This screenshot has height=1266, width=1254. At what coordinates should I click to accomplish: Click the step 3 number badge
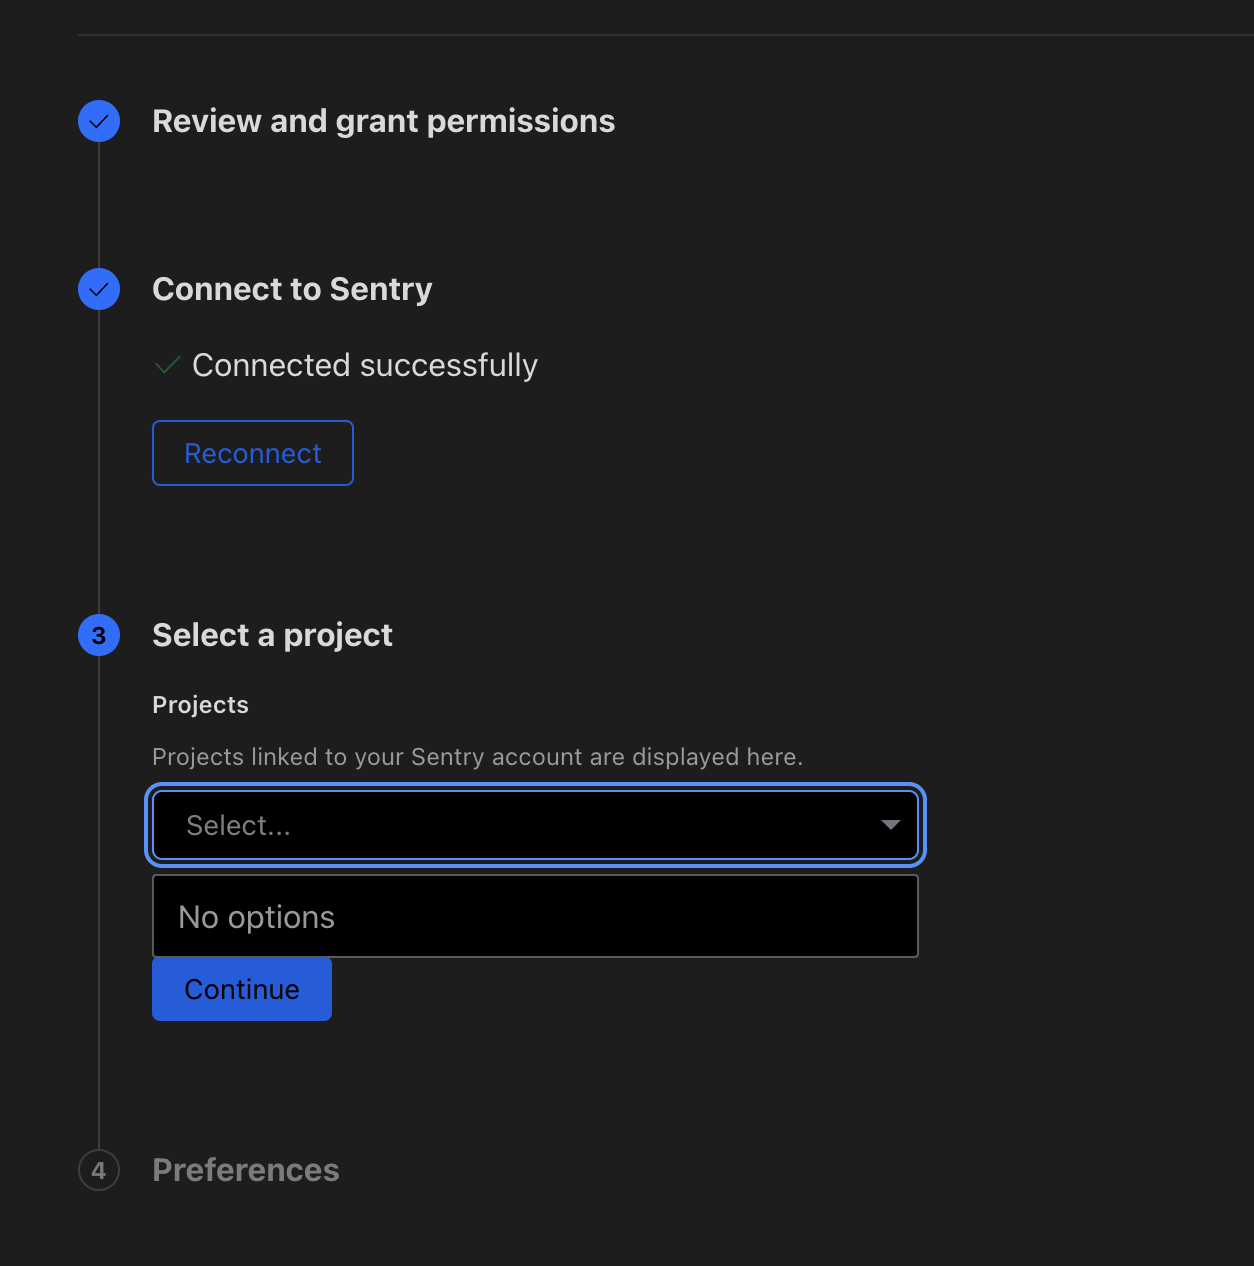pos(99,635)
